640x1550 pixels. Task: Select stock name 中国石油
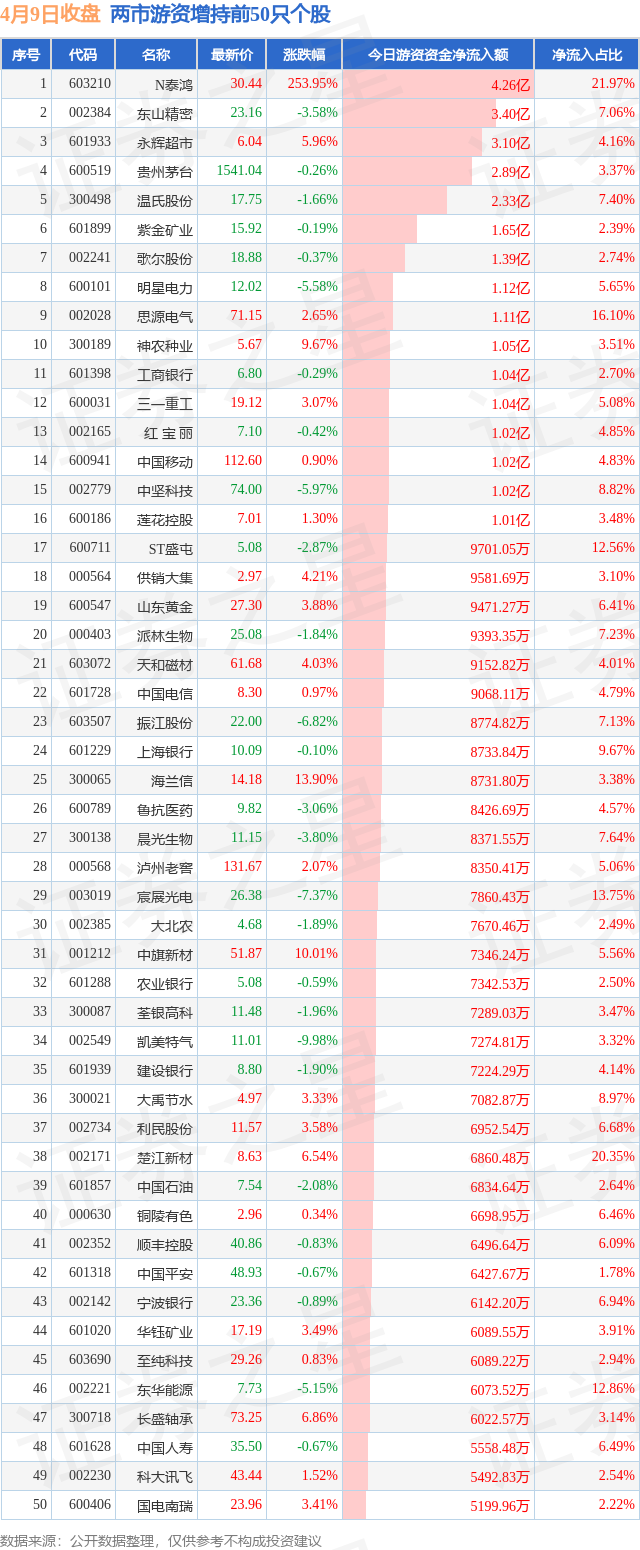pos(165,1186)
